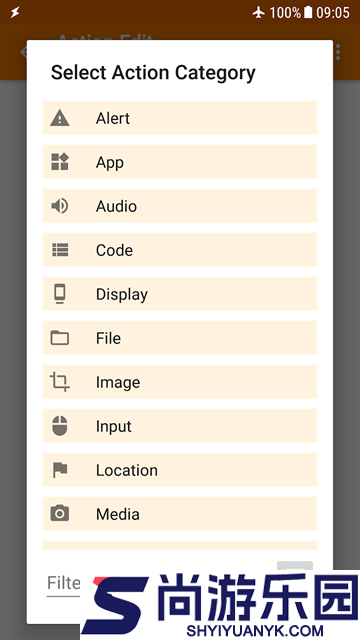Image resolution: width=360 pixels, height=640 pixels.
Task: Tap the File folder icon
Action: (x=60, y=338)
